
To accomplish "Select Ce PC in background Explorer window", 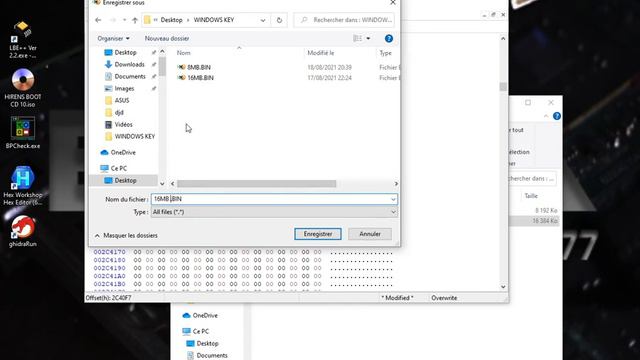I will coord(196,331).
